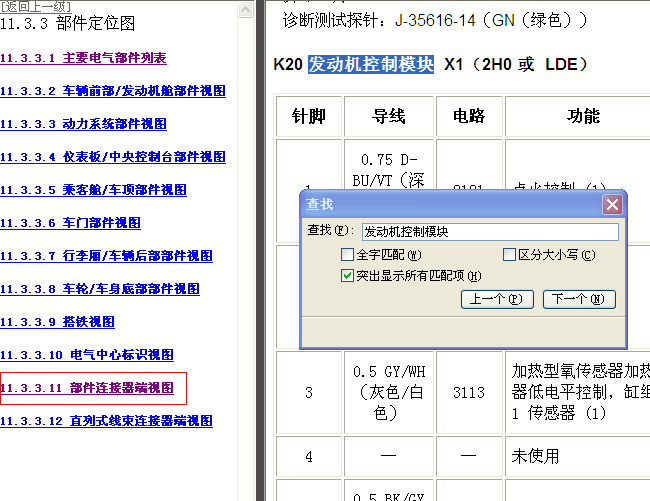Click 11.3.3 部件定位图 heading
650x501 pixels.
click(68, 23)
